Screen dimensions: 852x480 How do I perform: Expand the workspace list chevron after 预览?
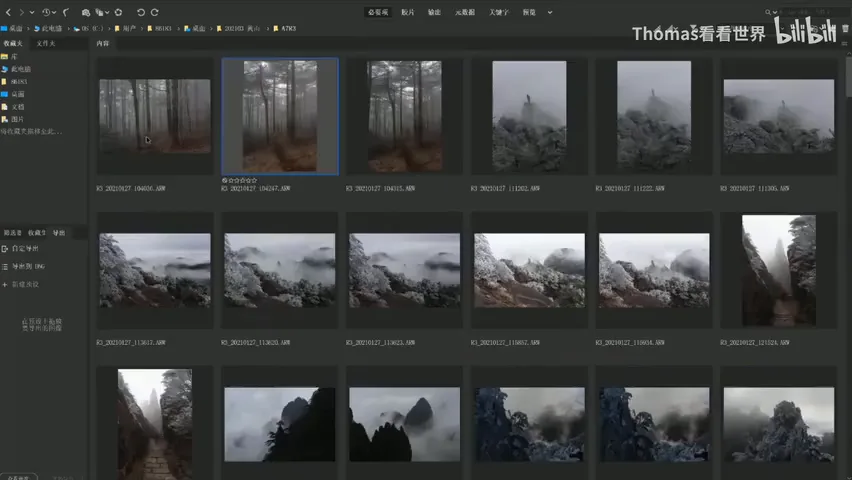(x=550, y=12)
